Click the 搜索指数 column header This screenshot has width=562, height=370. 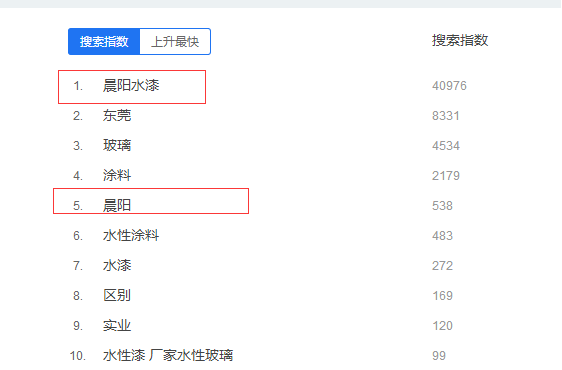click(x=460, y=40)
